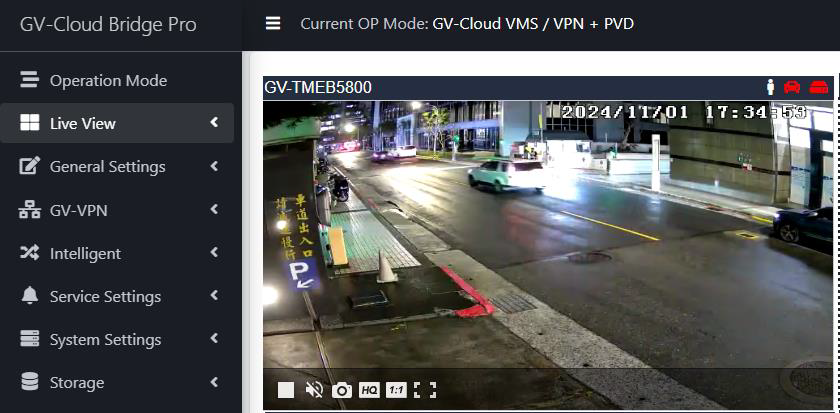840x413 pixels.
Task: Toggle the muted speaker audio icon
Action: 314,390
